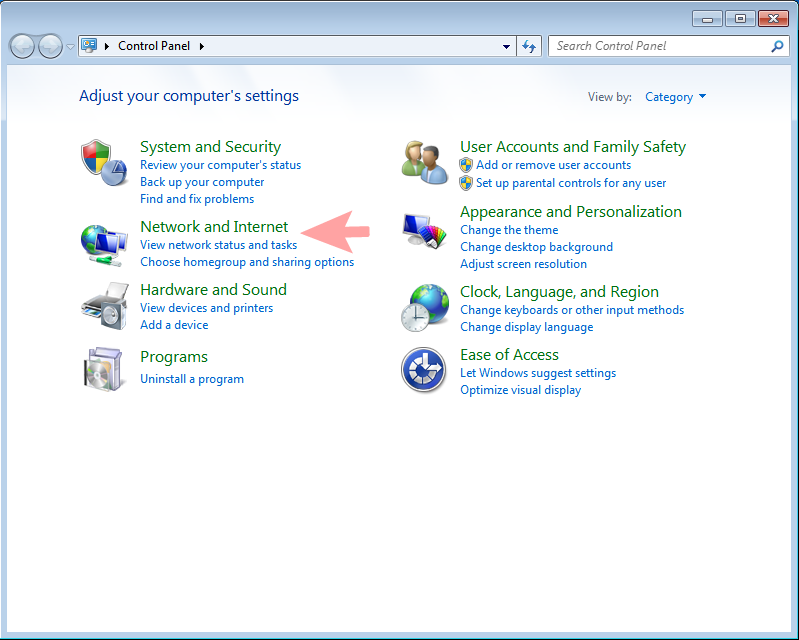Image resolution: width=799 pixels, height=640 pixels.
Task: Open the User Accounts people icon
Action: click(424, 163)
